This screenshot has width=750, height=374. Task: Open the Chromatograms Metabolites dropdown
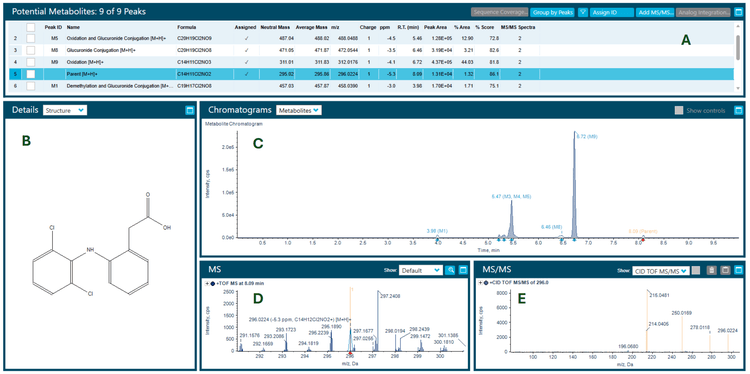299,110
